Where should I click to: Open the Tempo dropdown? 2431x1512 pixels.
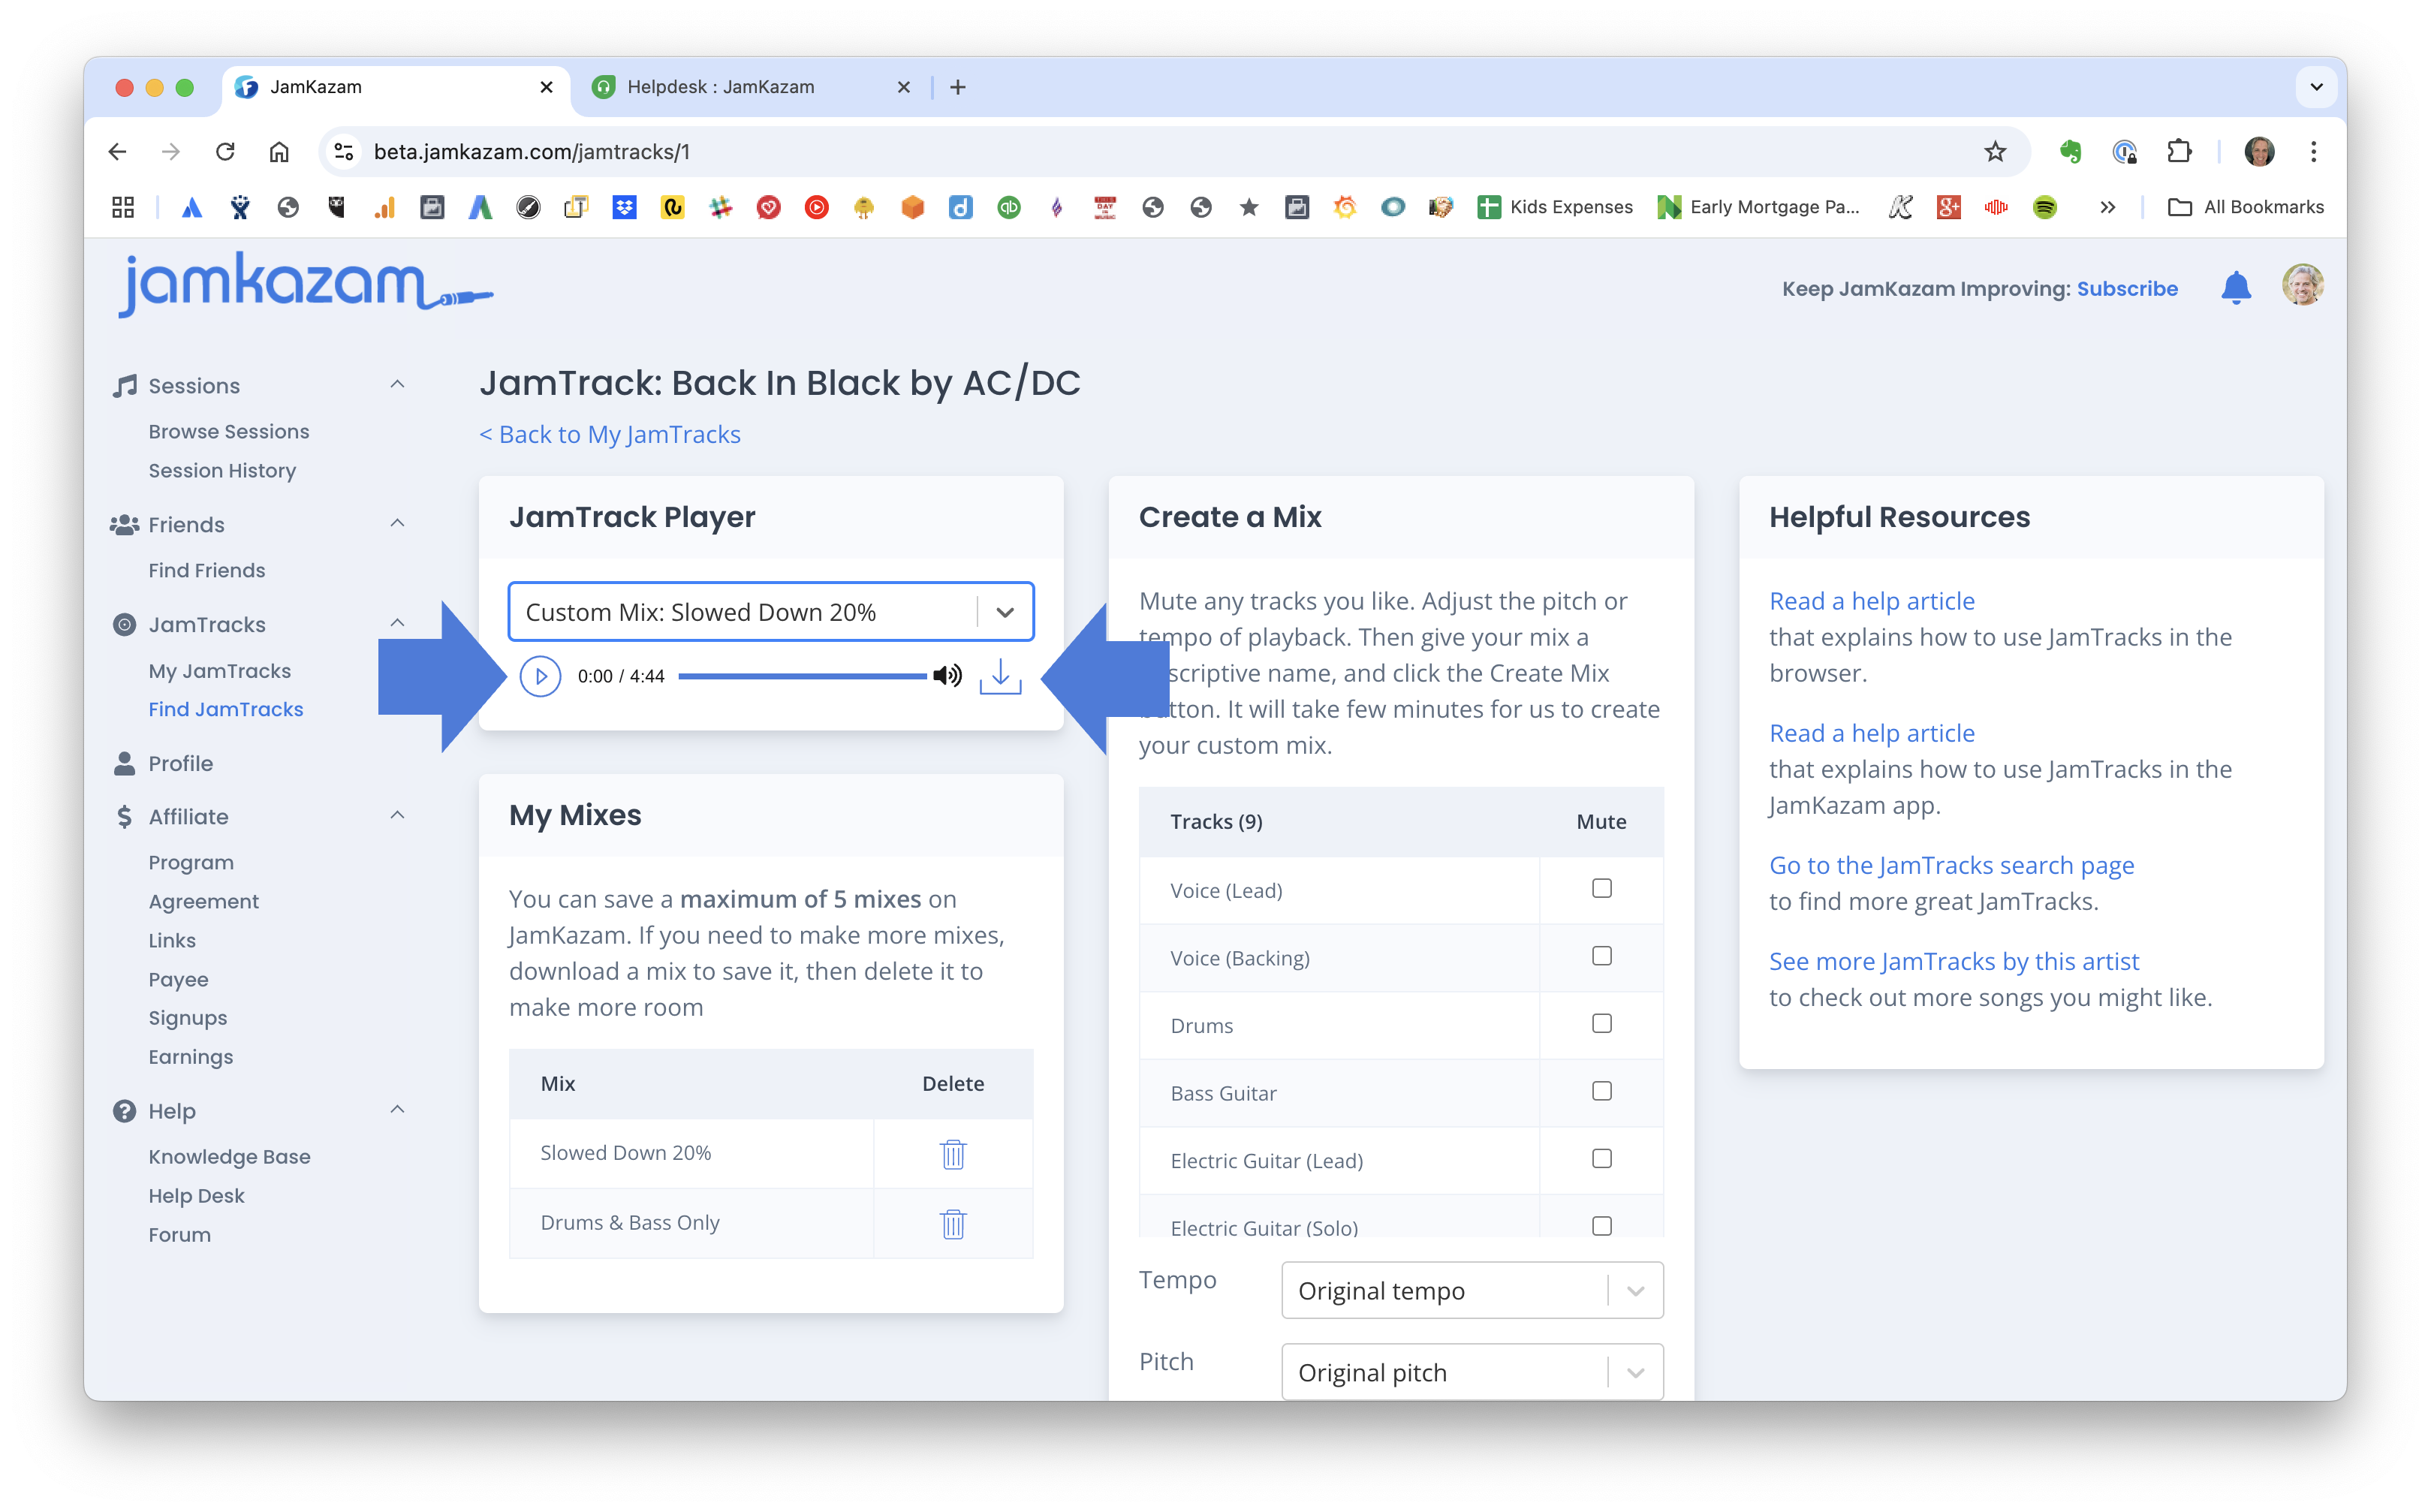1471,1291
